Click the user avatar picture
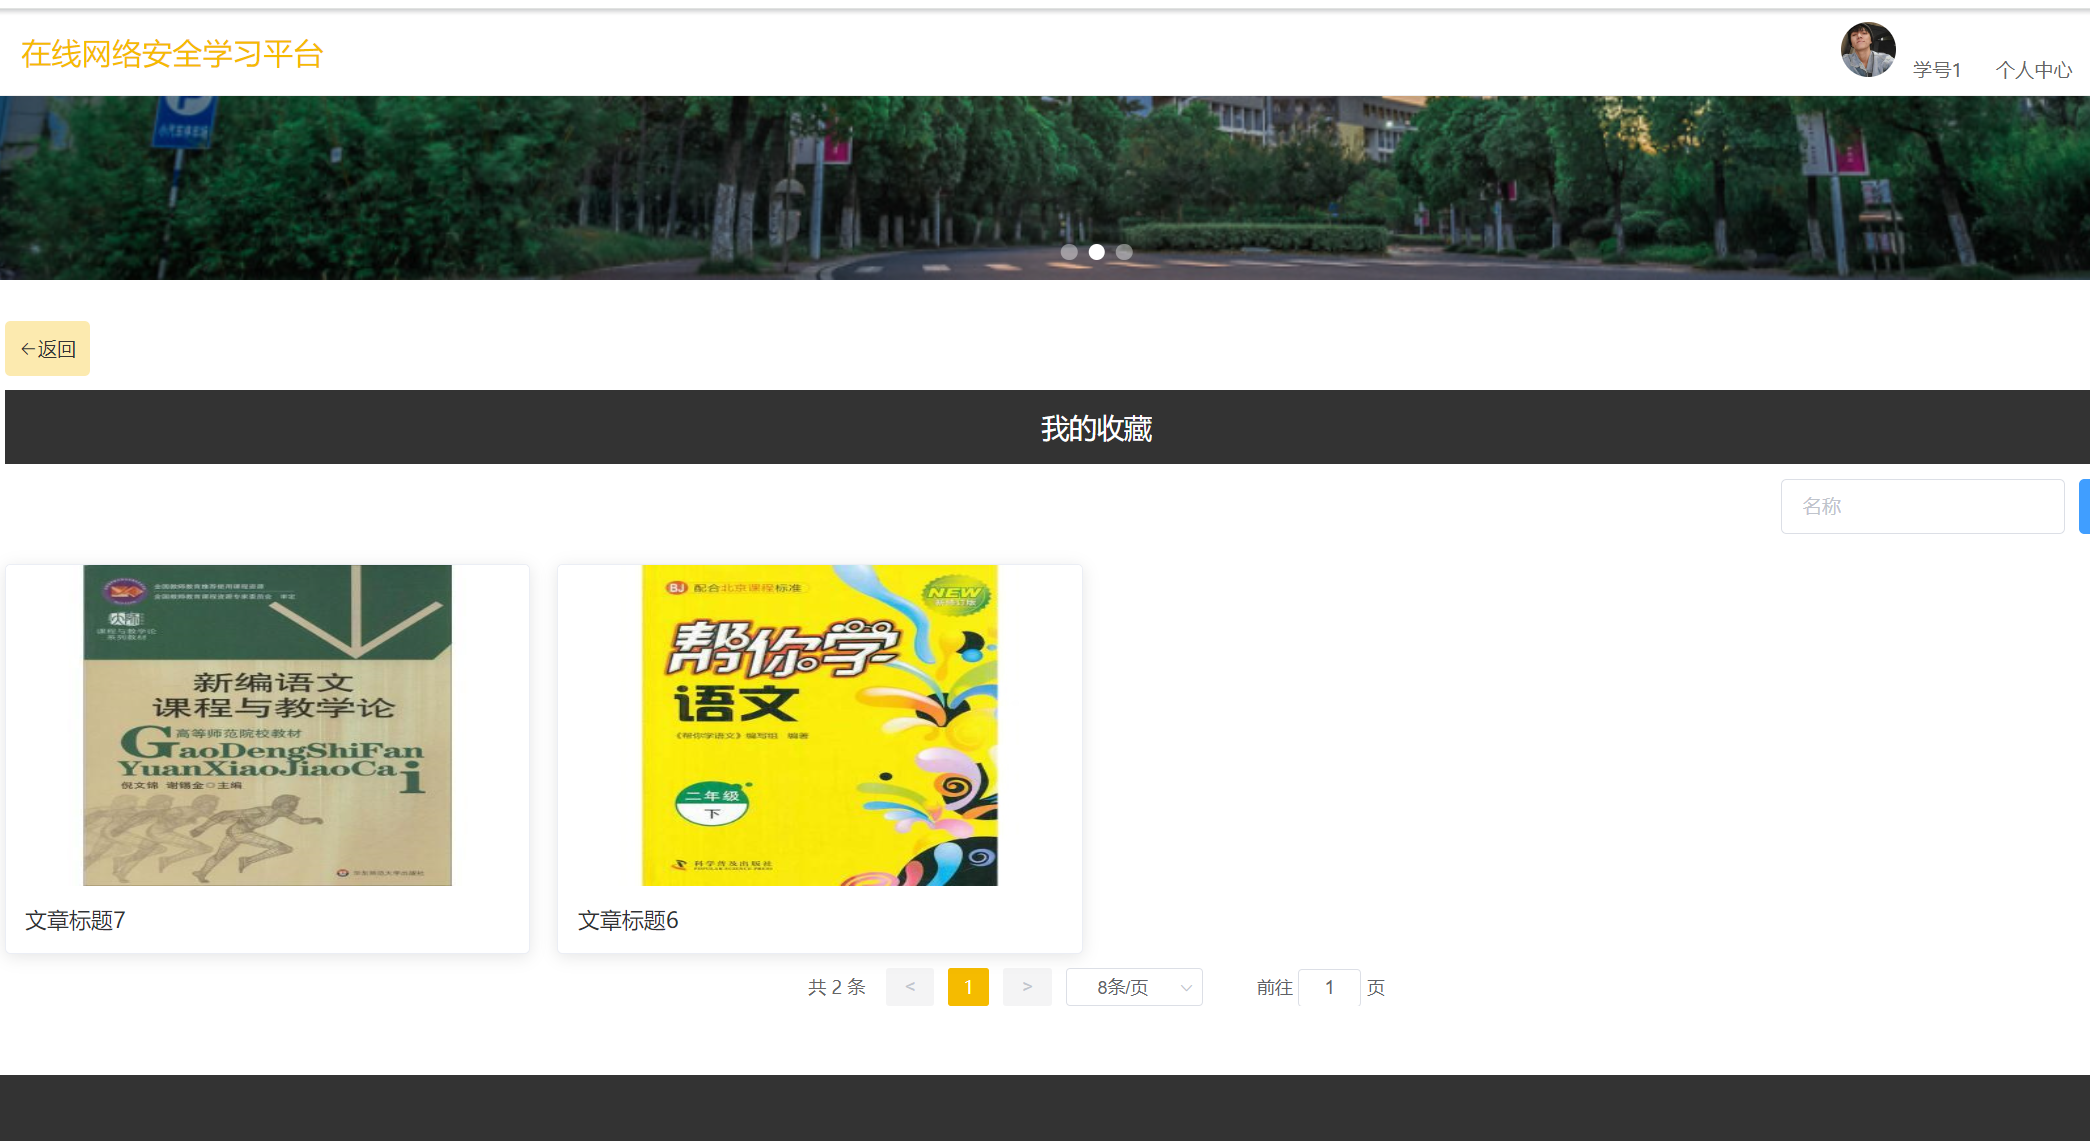Screen dimensions: 2090x1141 (1868, 50)
